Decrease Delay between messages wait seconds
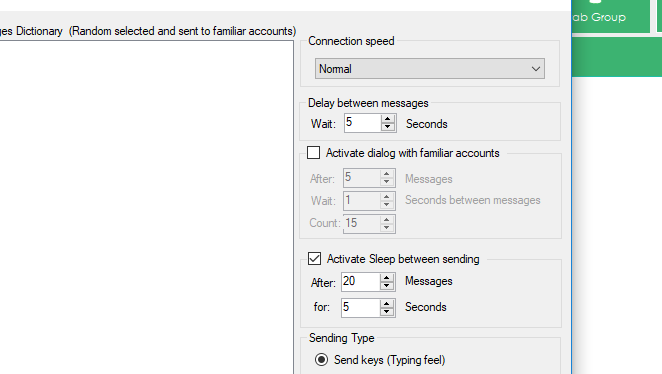Viewport: 662px width, 374px height. coord(388,127)
